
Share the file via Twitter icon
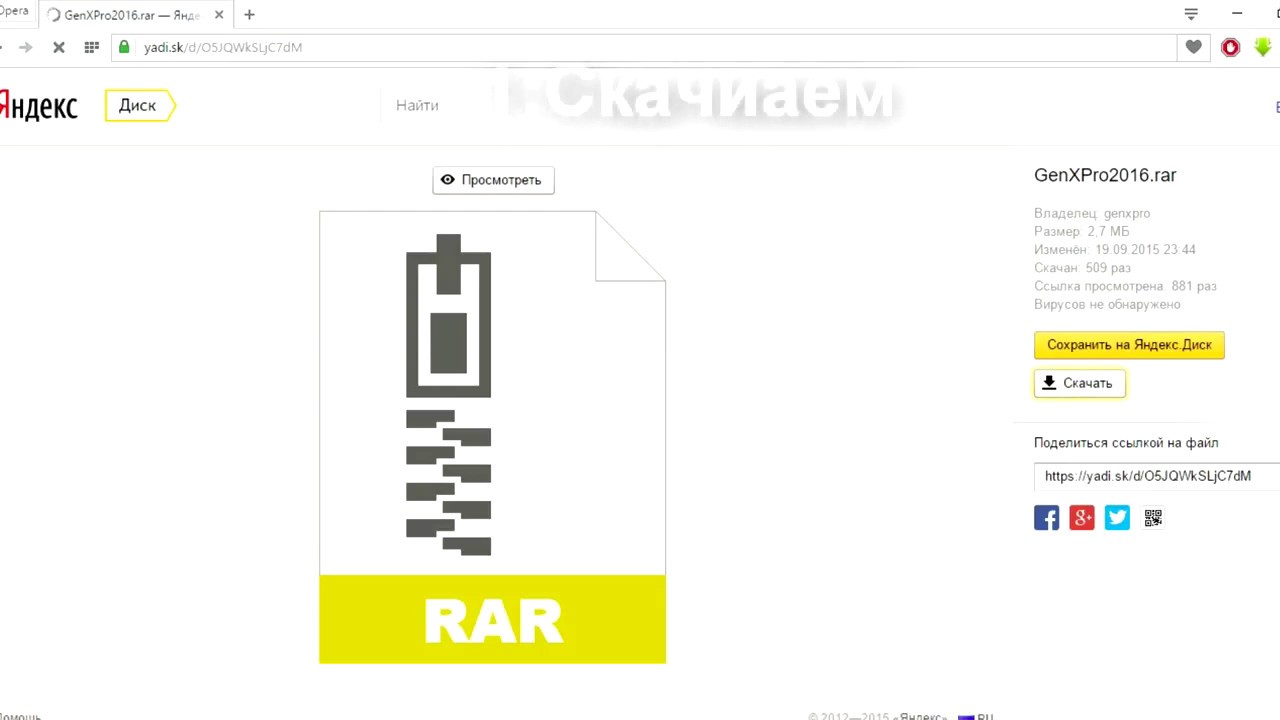[x=1117, y=518]
